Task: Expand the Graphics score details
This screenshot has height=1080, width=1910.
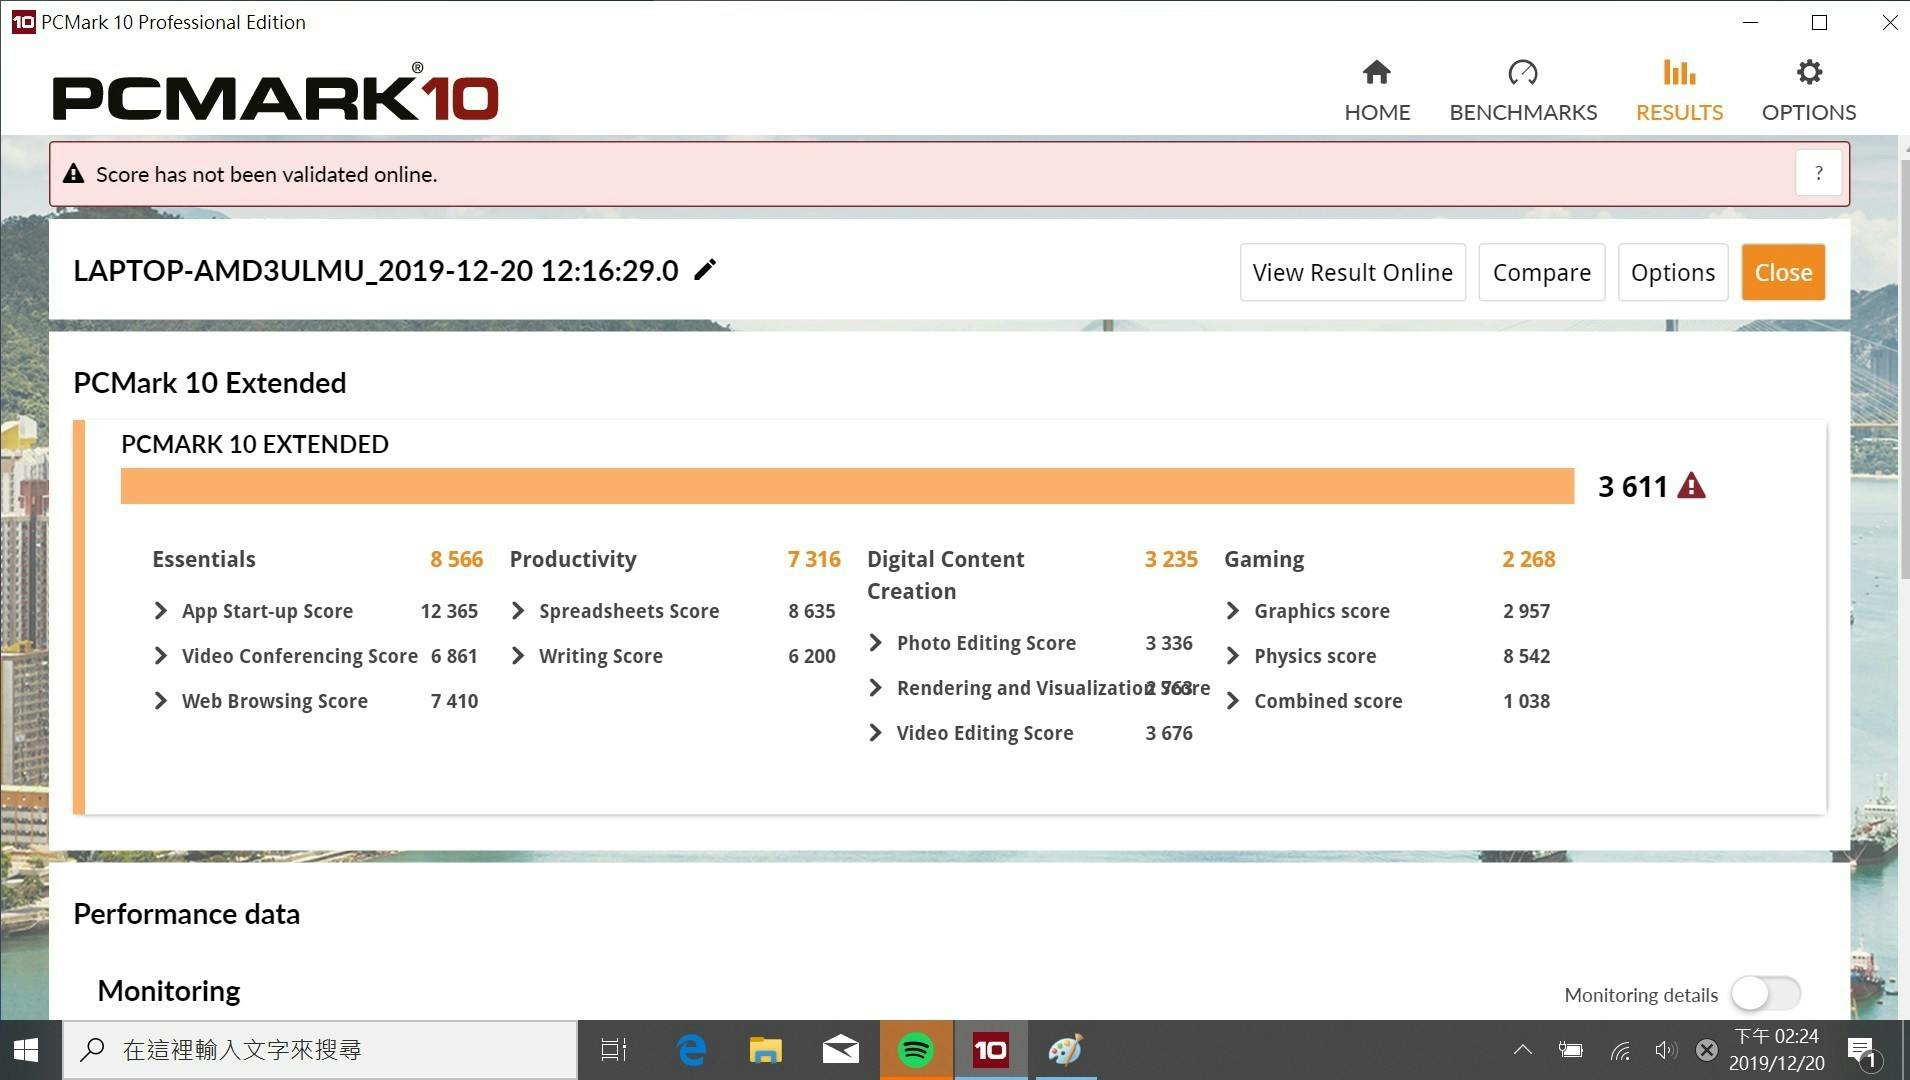Action: click(1233, 611)
